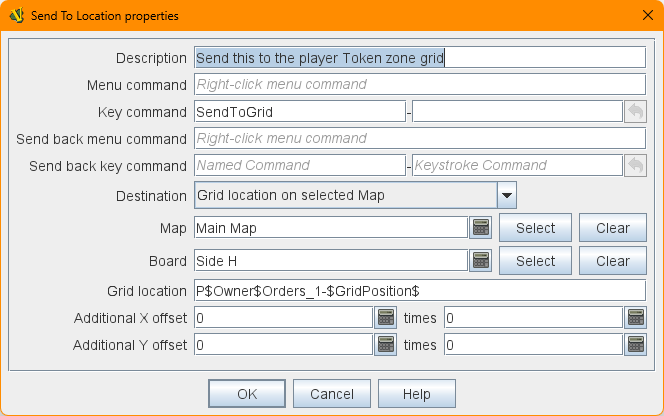Open calculator icon beside Map field
This screenshot has height=416, width=664.
pos(481,228)
